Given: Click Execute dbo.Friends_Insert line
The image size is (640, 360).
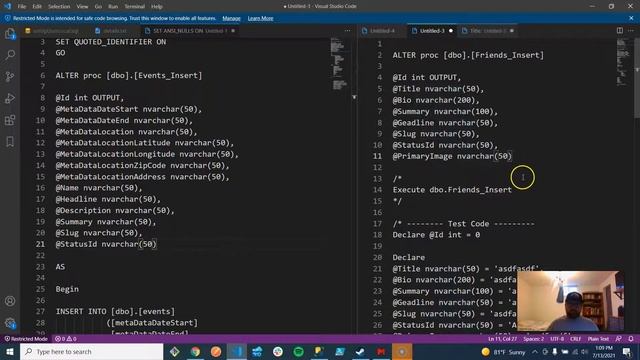Looking at the screenshot, I should click(x=452, y=190).
